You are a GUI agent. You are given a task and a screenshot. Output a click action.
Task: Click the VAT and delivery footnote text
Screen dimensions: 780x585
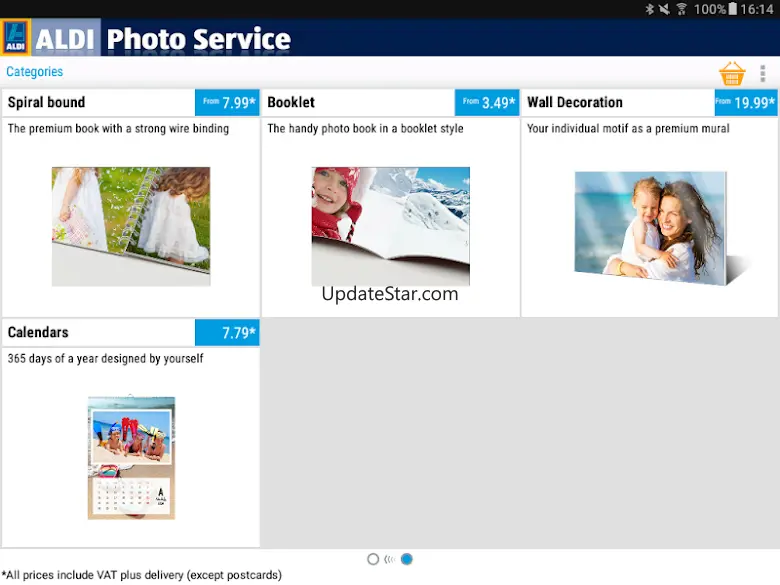[142, 575]
